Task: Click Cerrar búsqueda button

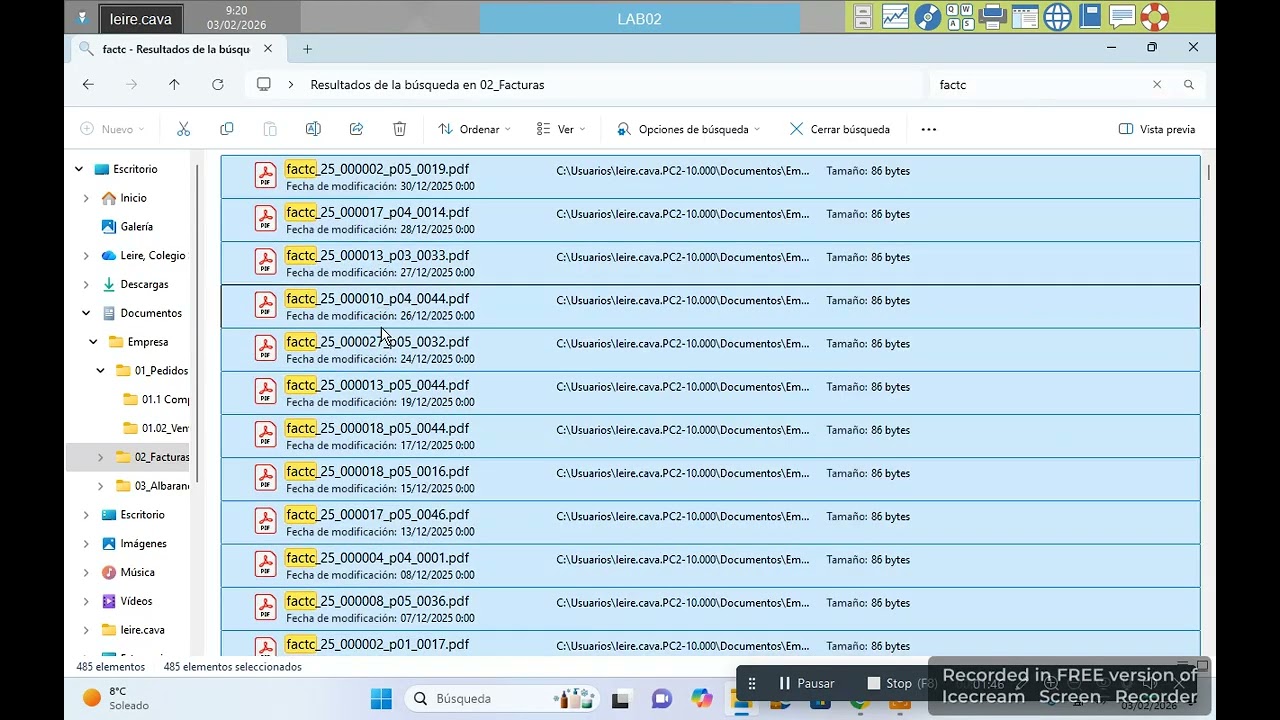Action: (839, 129)
